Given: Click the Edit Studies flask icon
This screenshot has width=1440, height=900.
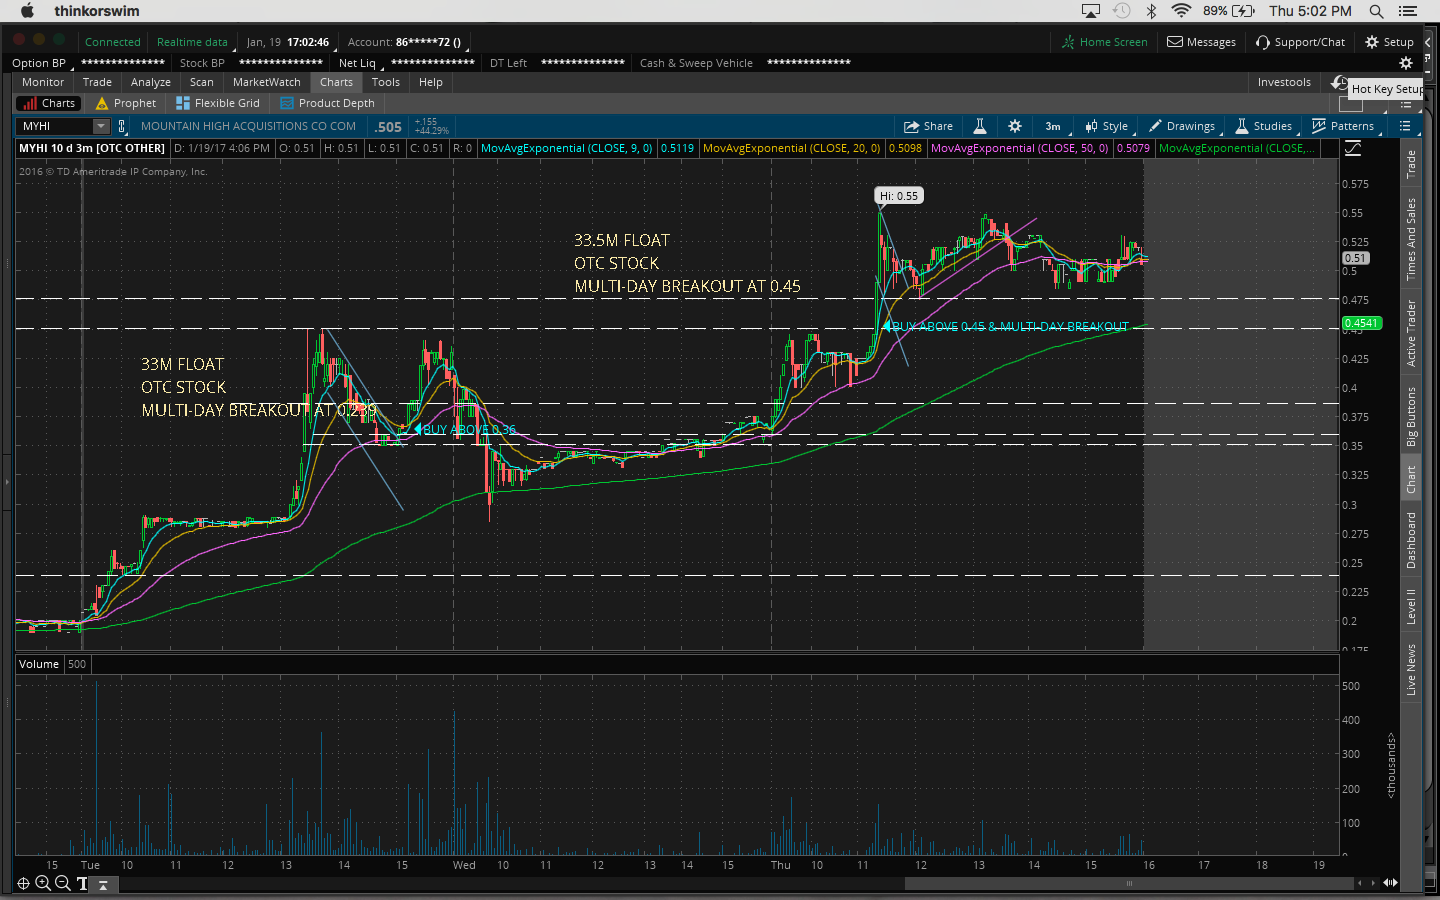Looking at the screenshot, I should tap(980, 126).
